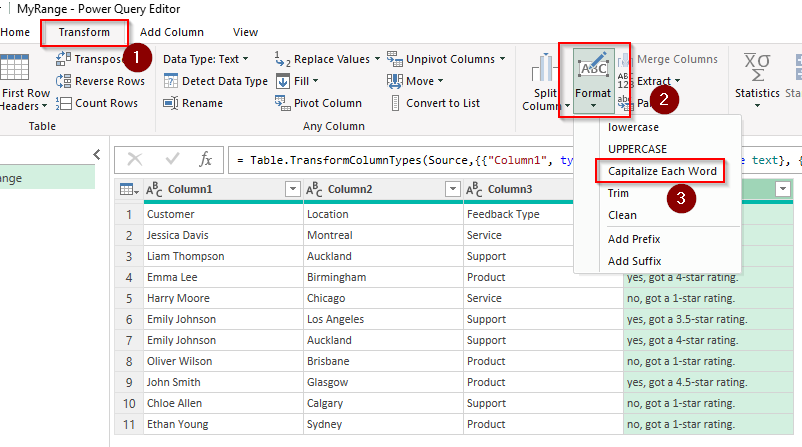The width and height of the screenshot is (802, 447).
Task: Click Use First Row as Headers table icon
Action: (x=14, y=67)
